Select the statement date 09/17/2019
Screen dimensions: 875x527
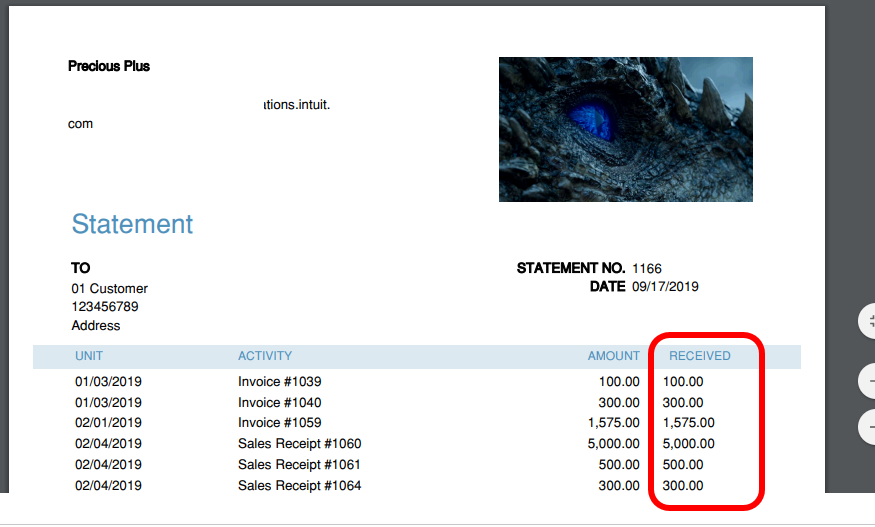tap(665, 286)
